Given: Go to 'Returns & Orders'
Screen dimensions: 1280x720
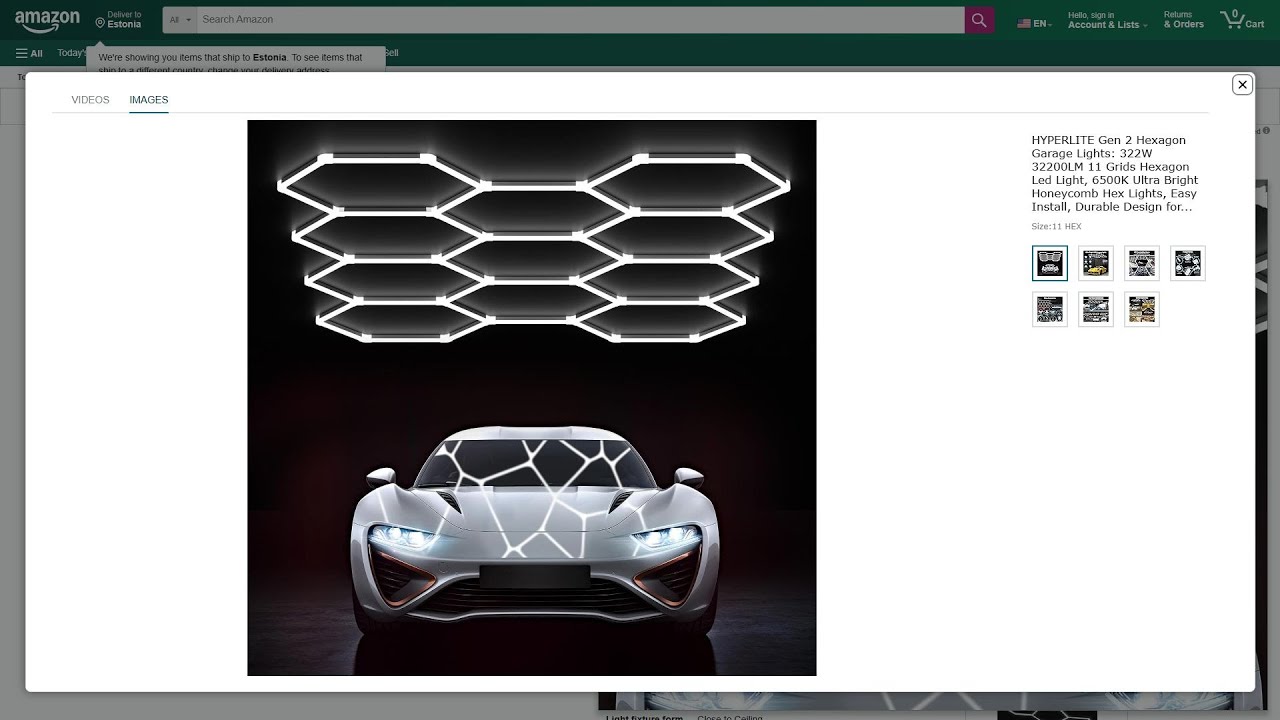Looking at the screenshot, I should point(1184,20).
